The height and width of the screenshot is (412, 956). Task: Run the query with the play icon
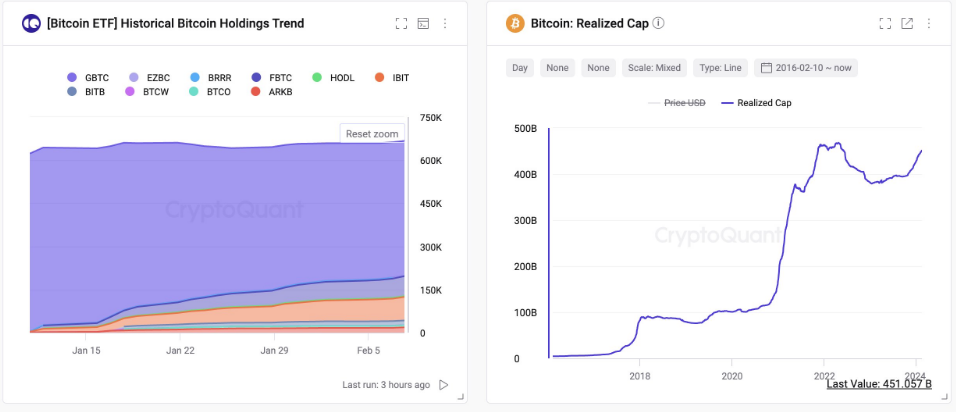tap(444, 385)
